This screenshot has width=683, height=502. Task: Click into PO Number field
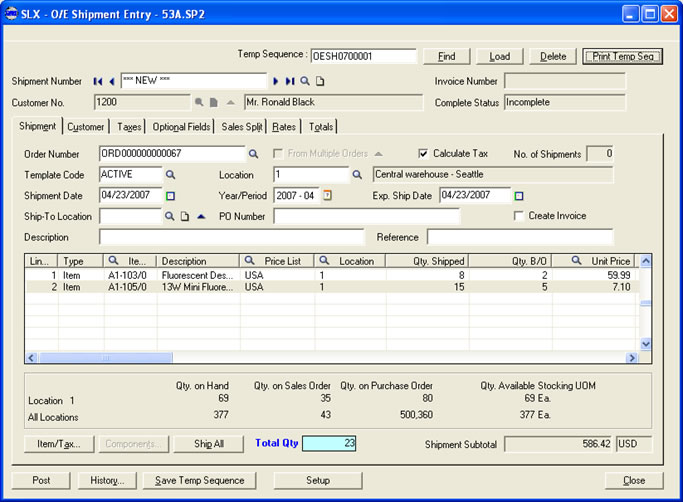click(x=367, y=216)
